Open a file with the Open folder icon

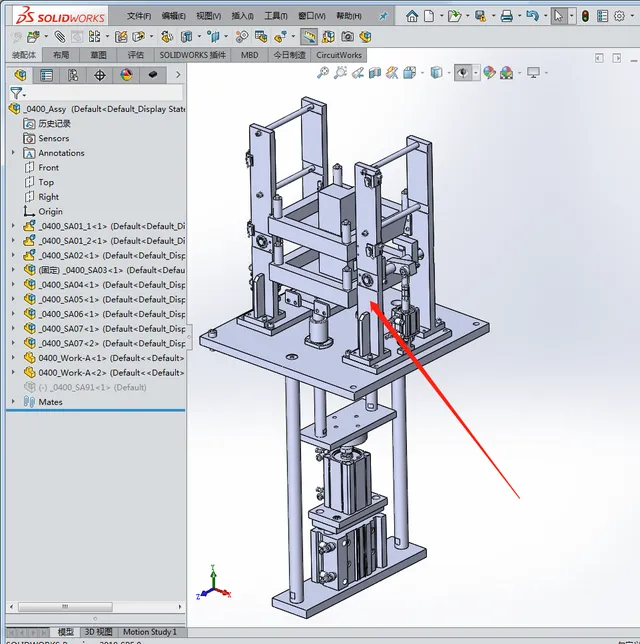[x=454, y=16]
